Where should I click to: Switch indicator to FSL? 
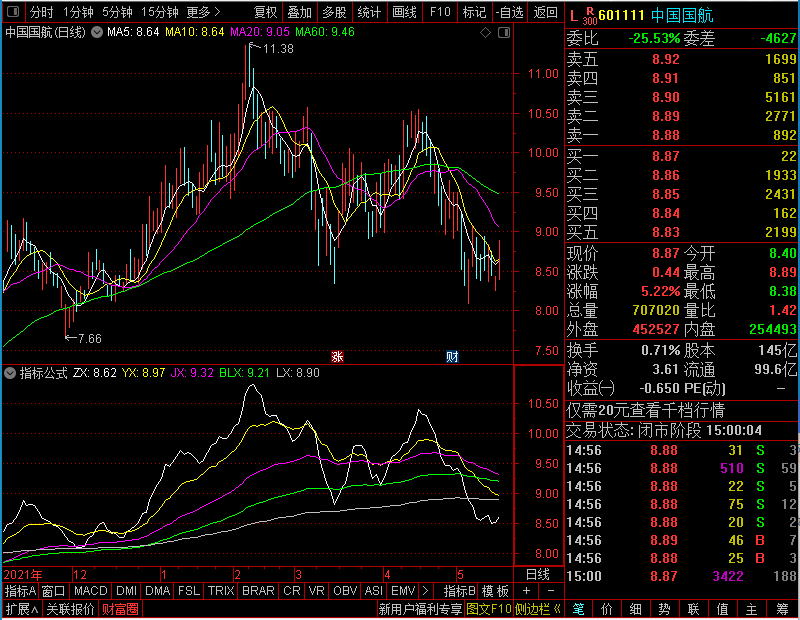pyautogui.click(x=189, y=591)
